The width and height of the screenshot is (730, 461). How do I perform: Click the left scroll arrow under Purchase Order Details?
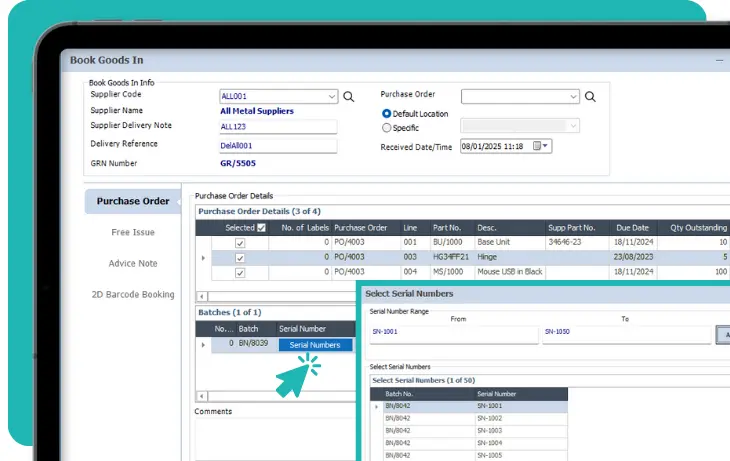(201, 297)
